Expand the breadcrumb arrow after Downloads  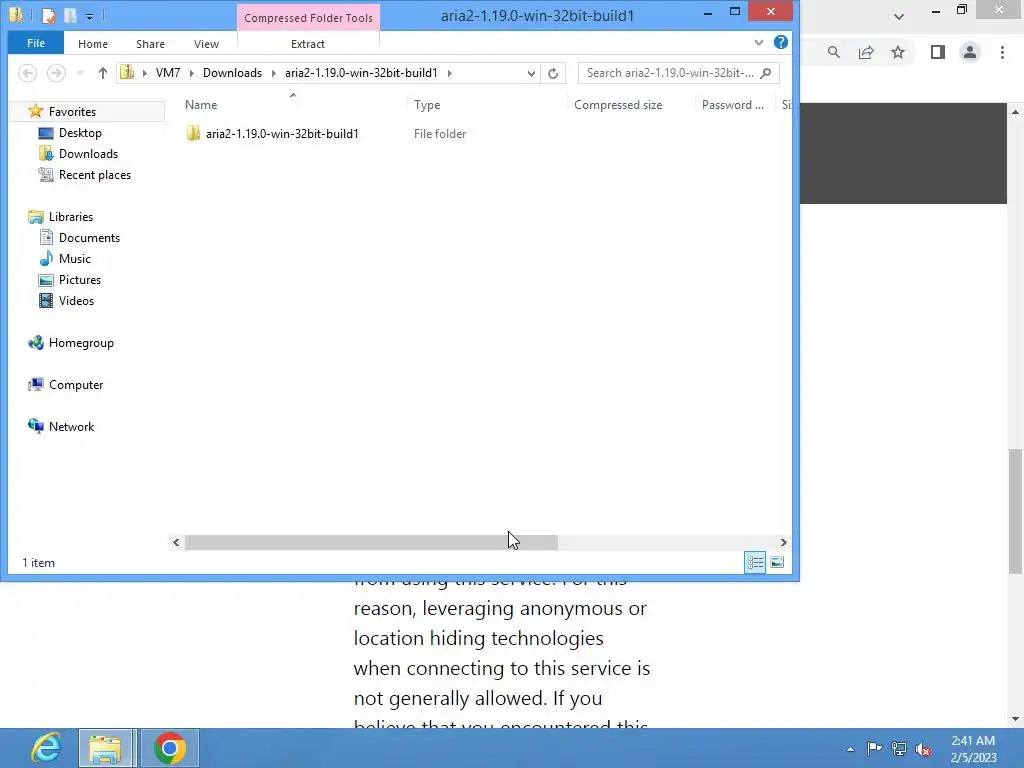pos(274,73)
